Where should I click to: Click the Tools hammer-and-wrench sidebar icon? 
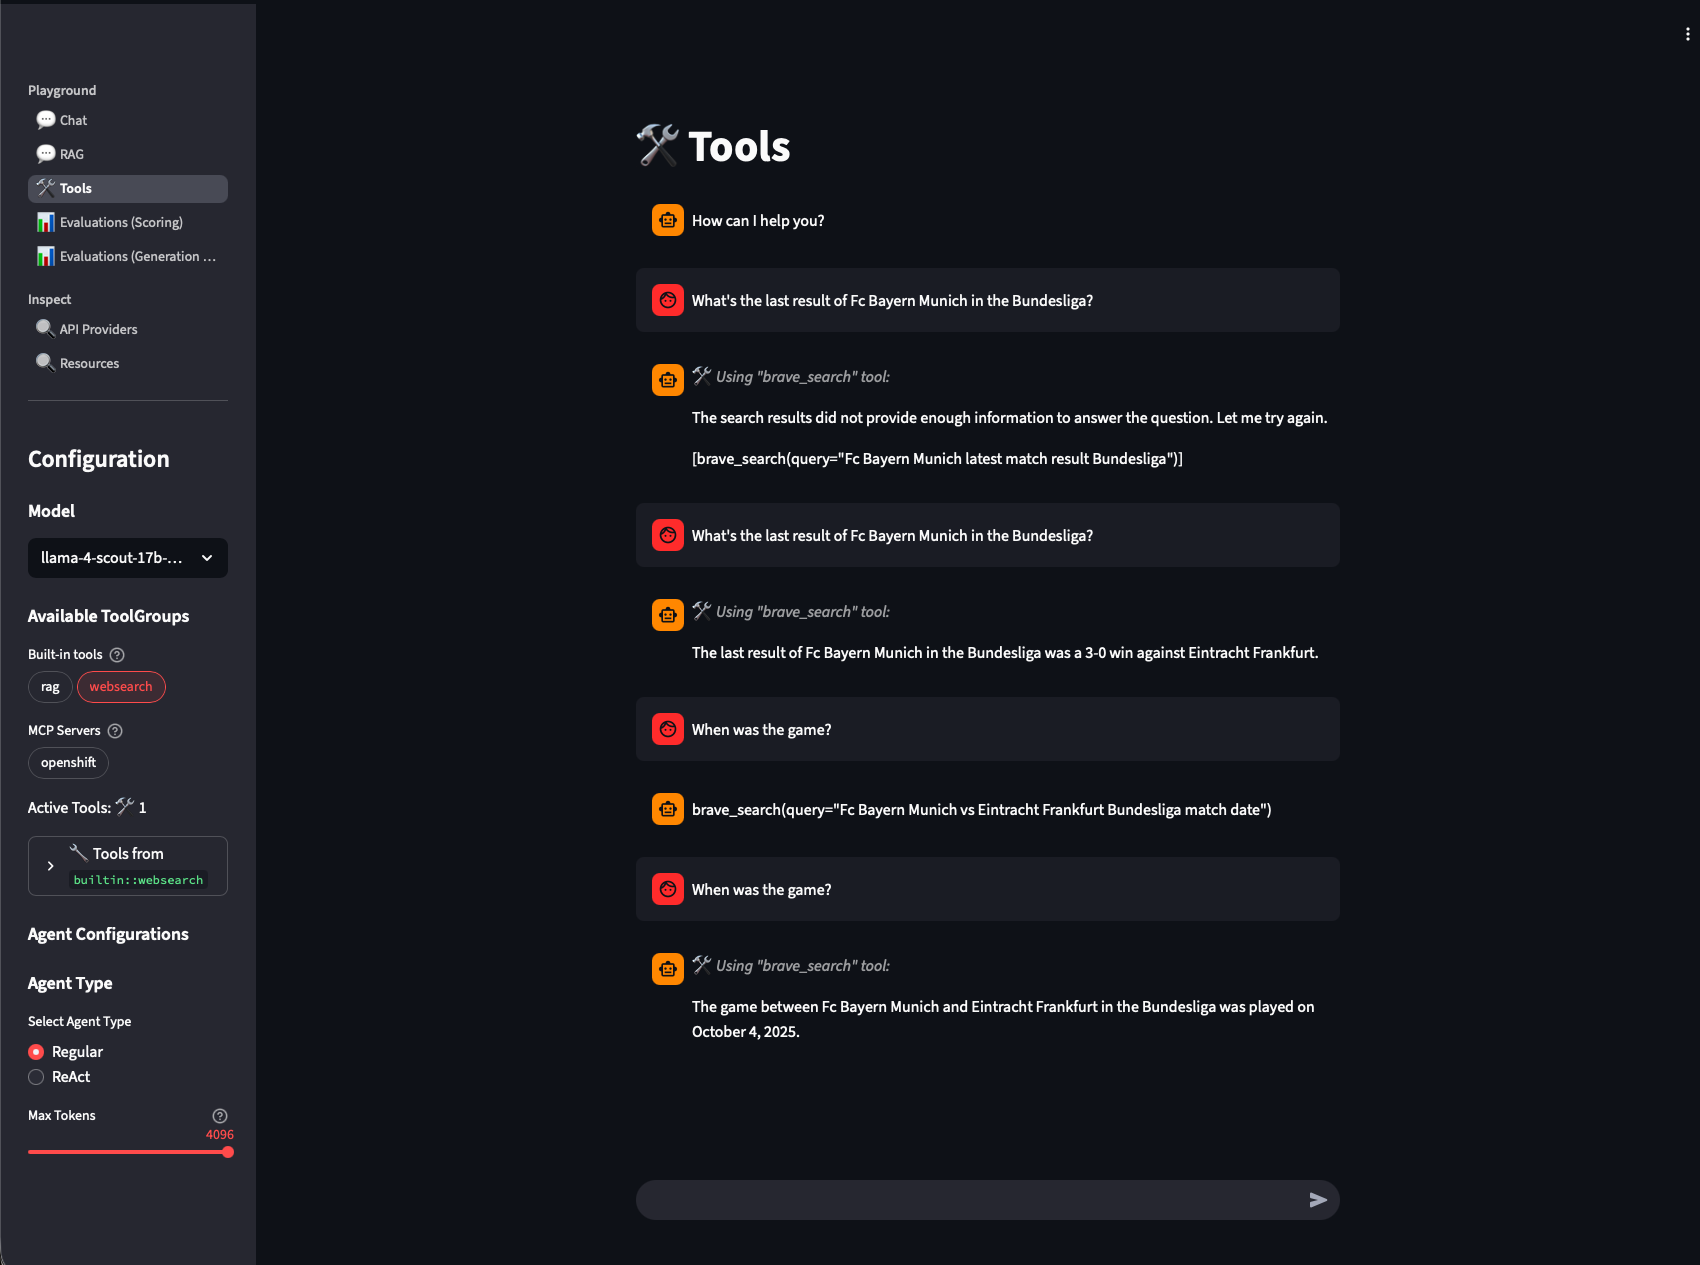point(45,188)
